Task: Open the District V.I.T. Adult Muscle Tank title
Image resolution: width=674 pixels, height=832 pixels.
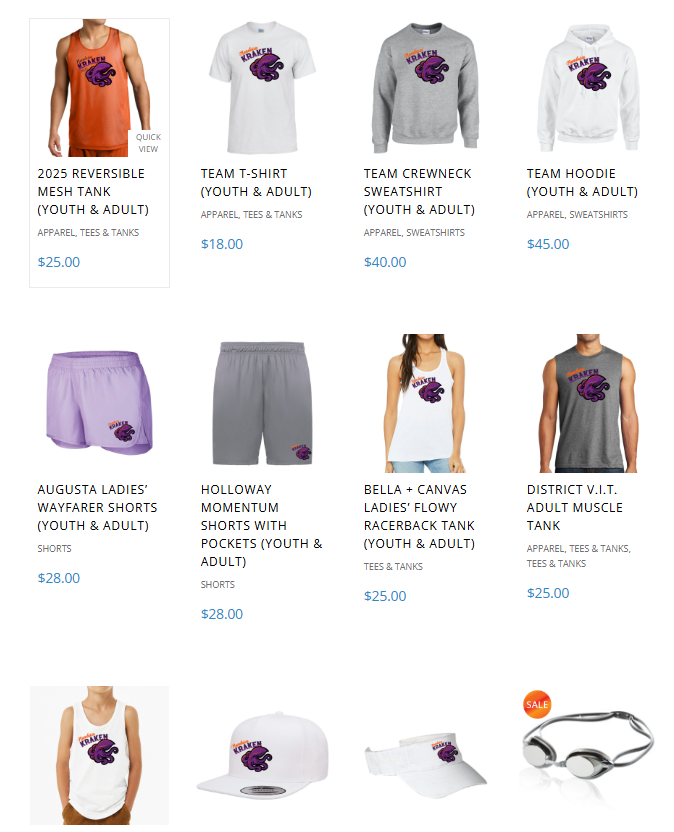Action: 574,507
